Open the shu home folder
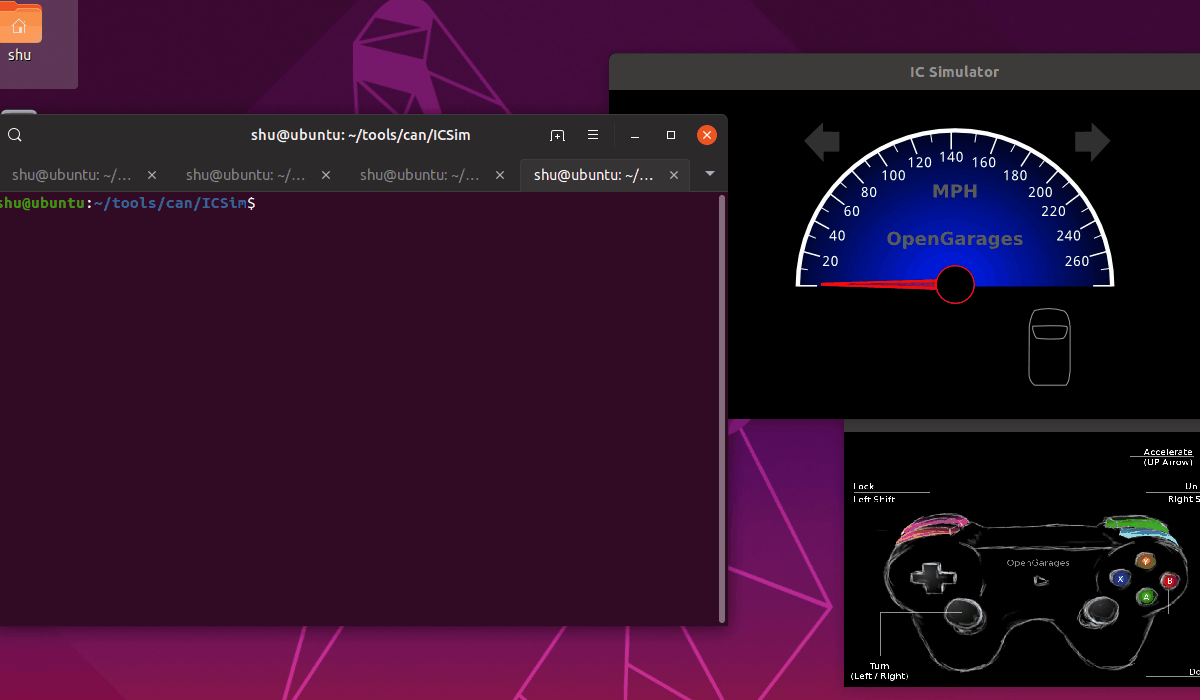 (20, 30)
